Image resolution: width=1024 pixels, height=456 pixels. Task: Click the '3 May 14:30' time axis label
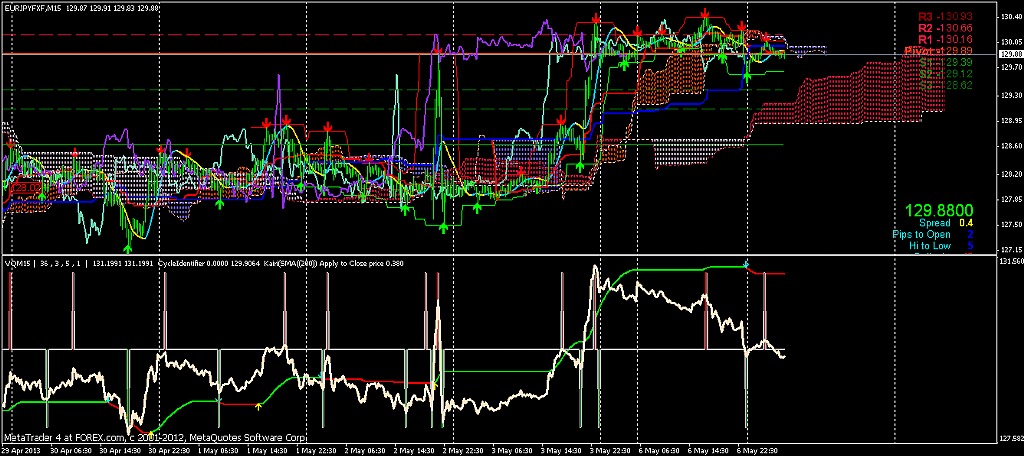pyautogui.click(x=560, y=451)
